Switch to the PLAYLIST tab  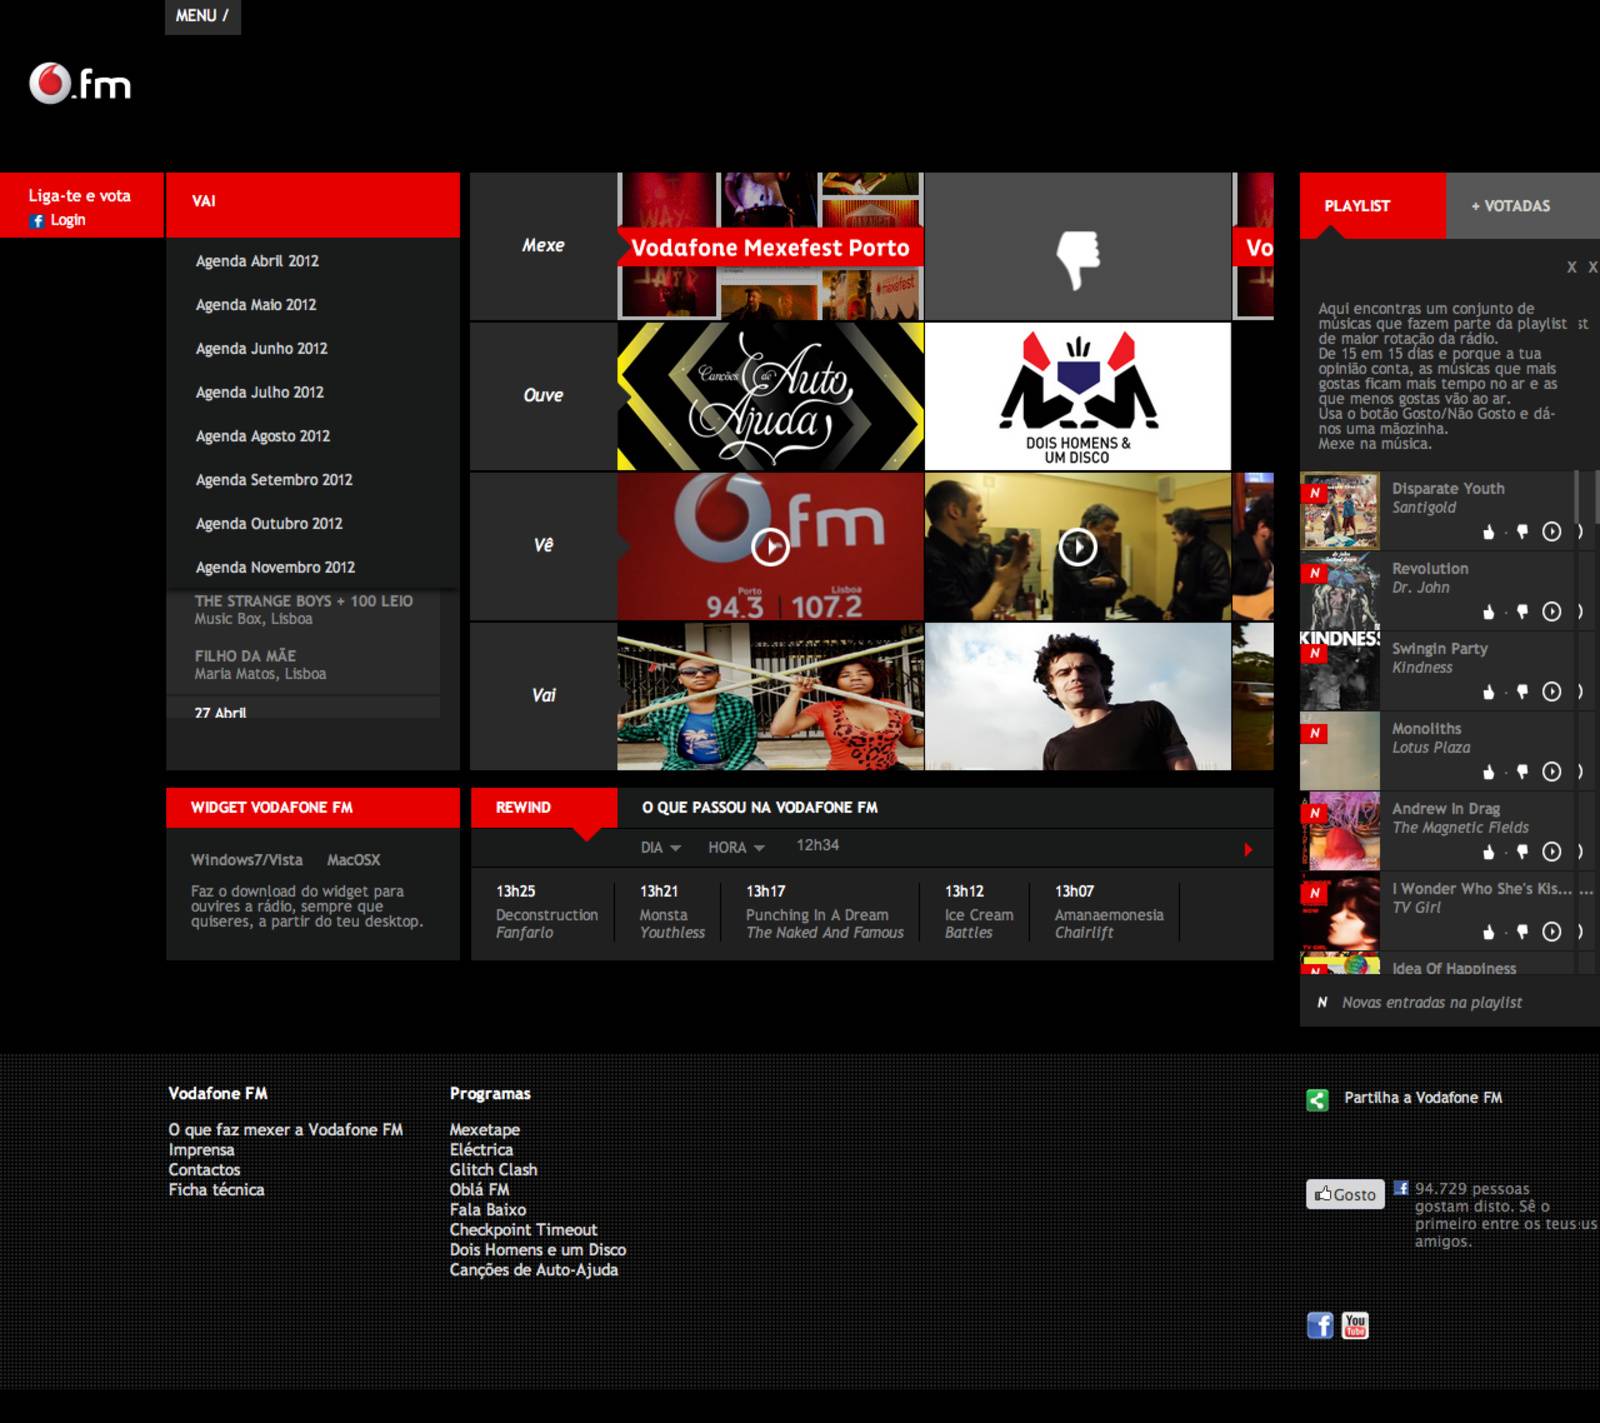(x=1372, y=206)
